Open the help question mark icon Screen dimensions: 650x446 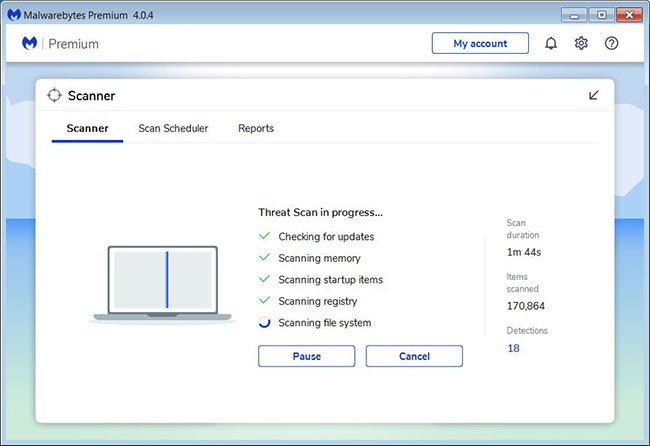pos(611,43)
